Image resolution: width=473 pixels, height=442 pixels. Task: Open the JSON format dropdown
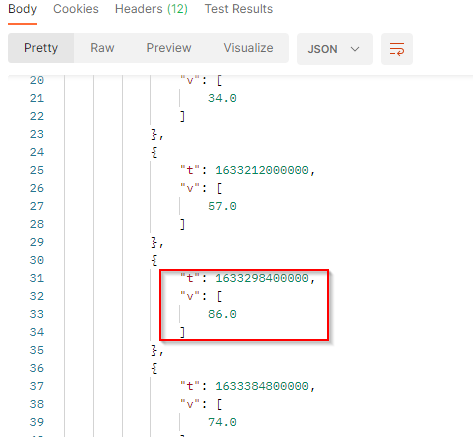point(335,49)
